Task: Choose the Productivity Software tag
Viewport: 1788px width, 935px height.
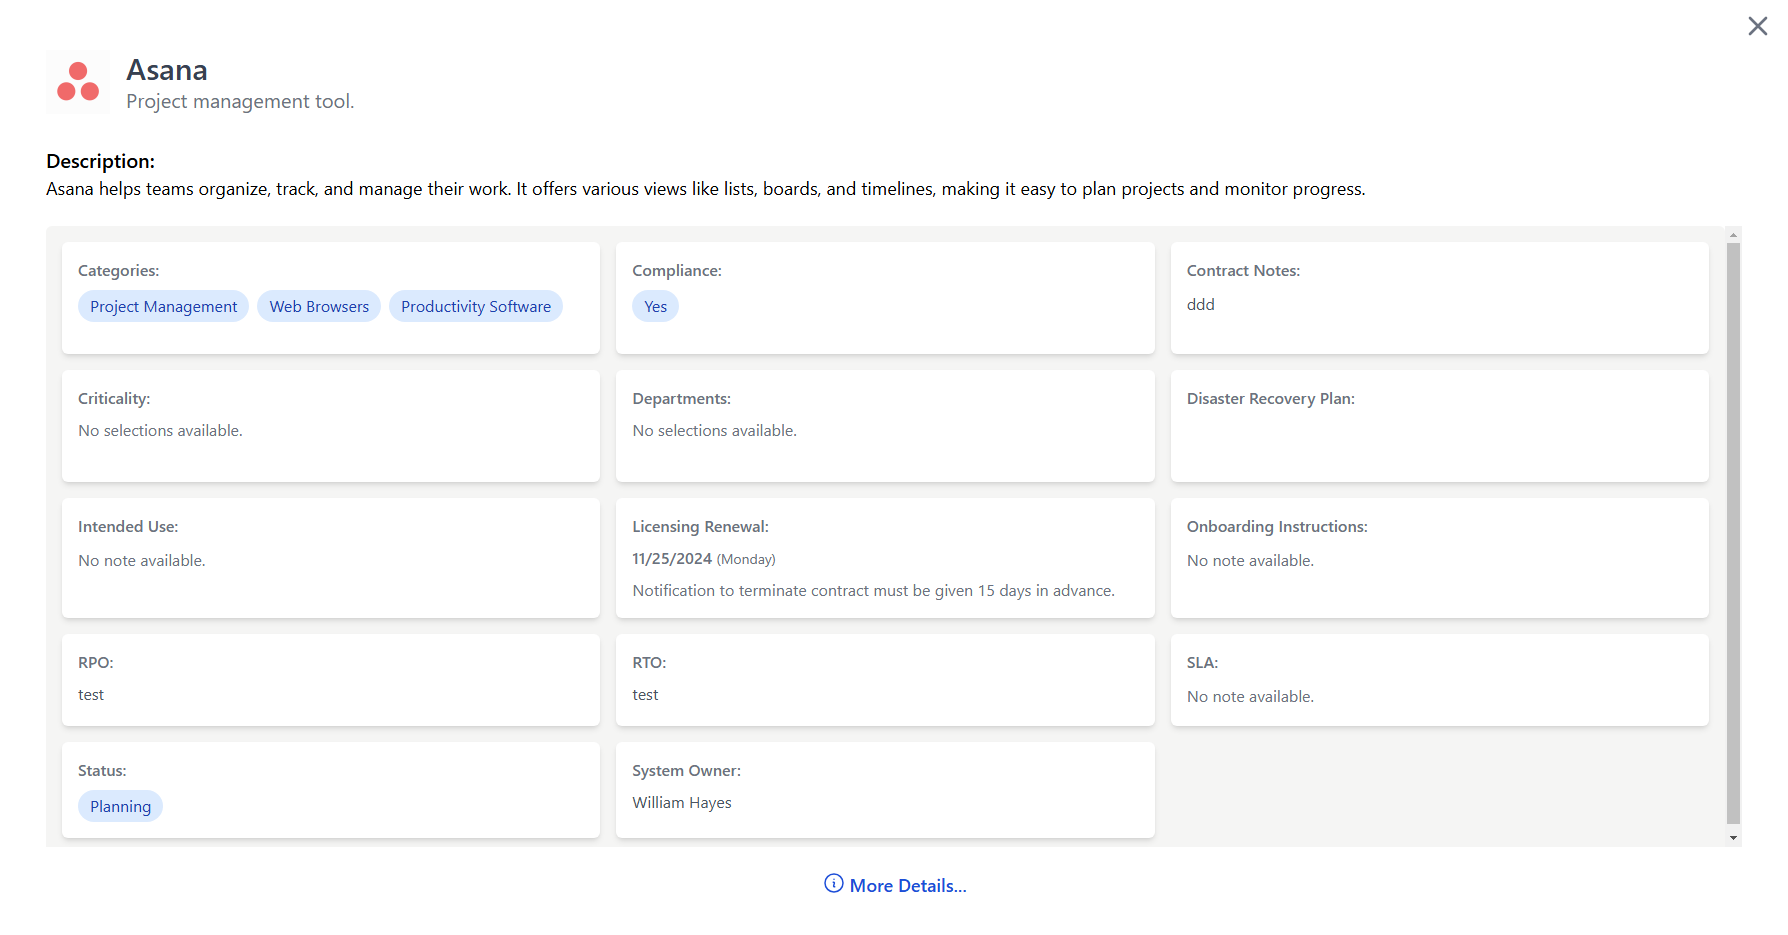Action: tap(475, 307)
